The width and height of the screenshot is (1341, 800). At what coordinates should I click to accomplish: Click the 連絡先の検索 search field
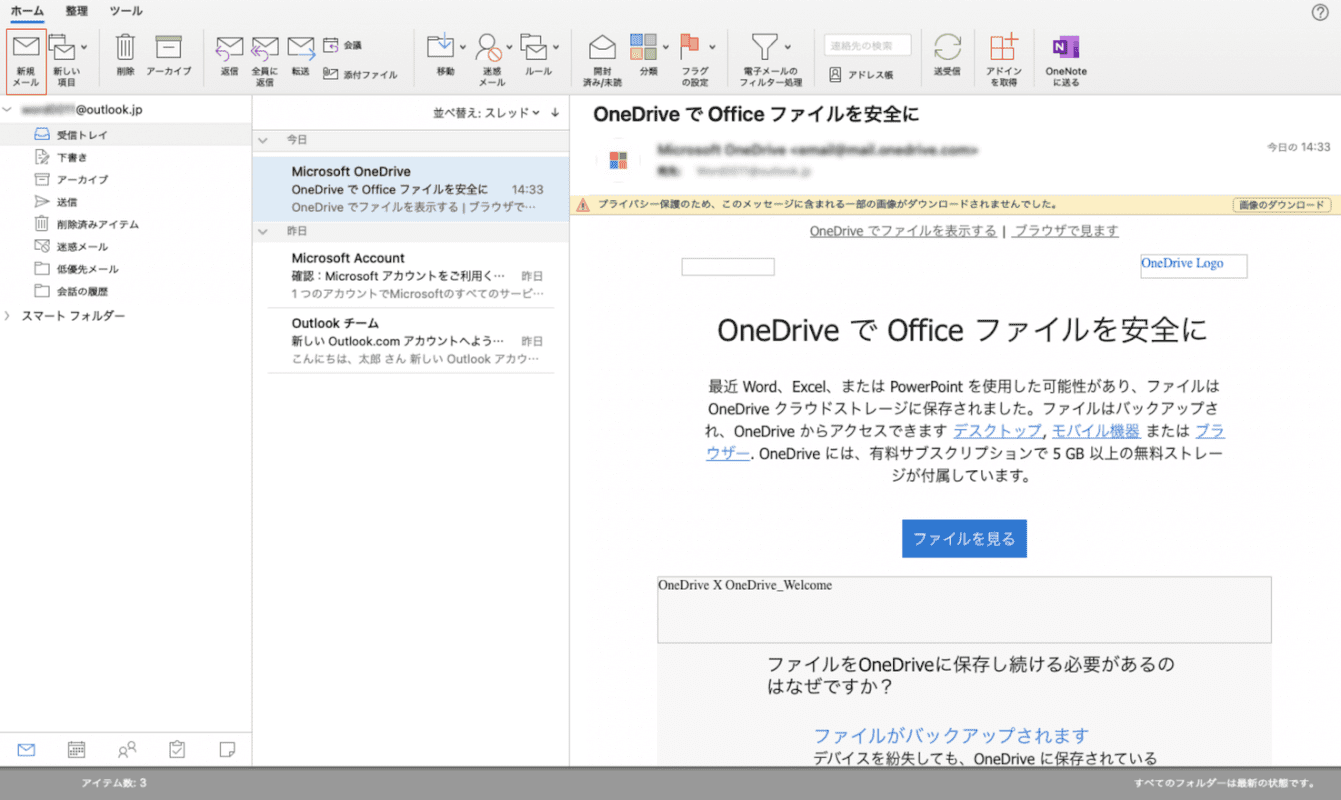pyautogui.click(x=868, y=45)
